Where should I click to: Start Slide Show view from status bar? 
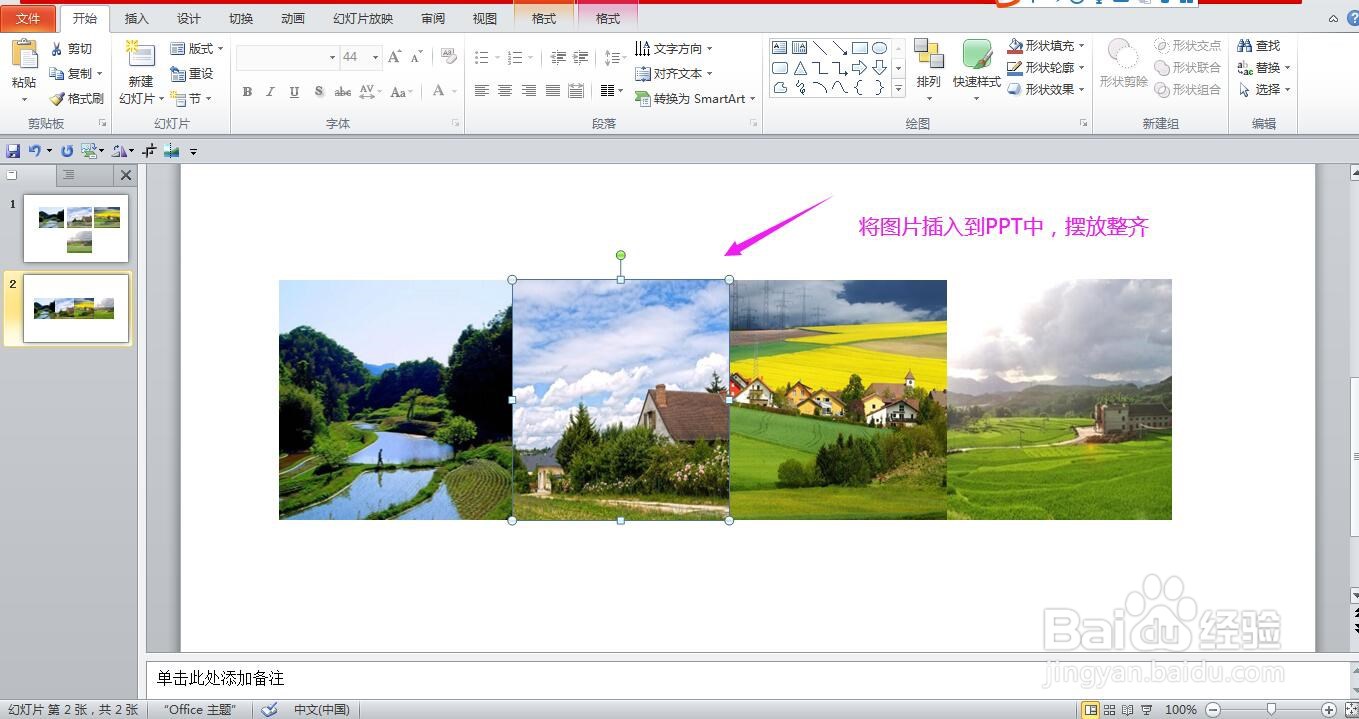click(1146, 710)
